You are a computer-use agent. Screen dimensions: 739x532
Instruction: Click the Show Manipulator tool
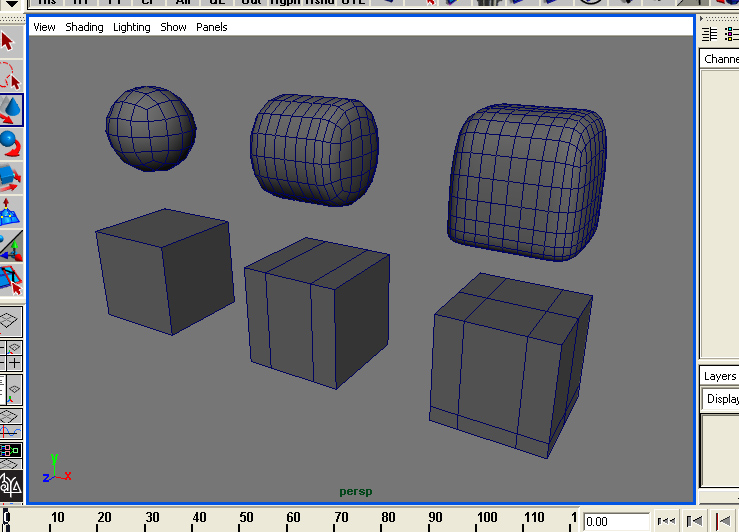11,246
